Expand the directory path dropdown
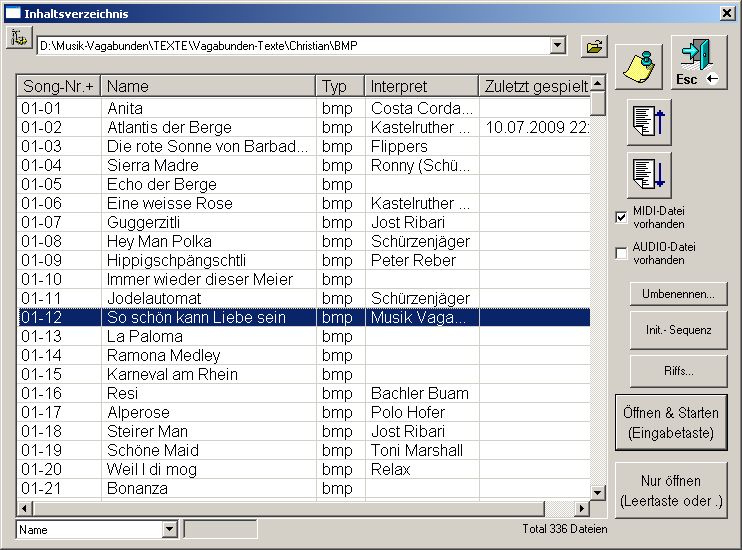Screen dimensions: 742x550 [x=558, y=46]
